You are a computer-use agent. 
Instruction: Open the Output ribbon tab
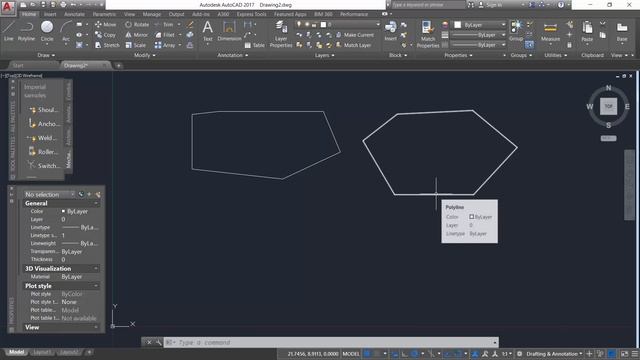click(x=176, y=14)
